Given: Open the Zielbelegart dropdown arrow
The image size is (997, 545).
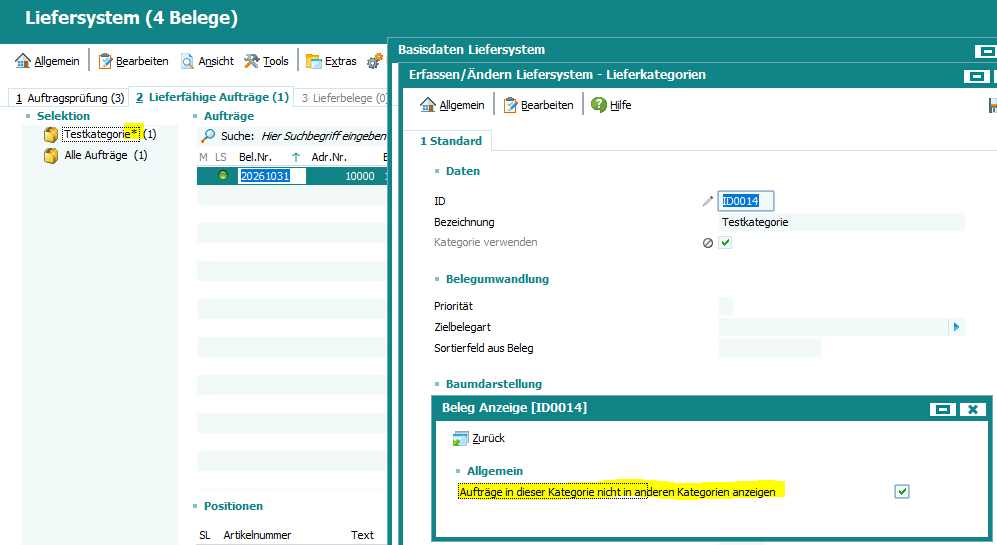Looking at the screenshot, I should 956,327.
